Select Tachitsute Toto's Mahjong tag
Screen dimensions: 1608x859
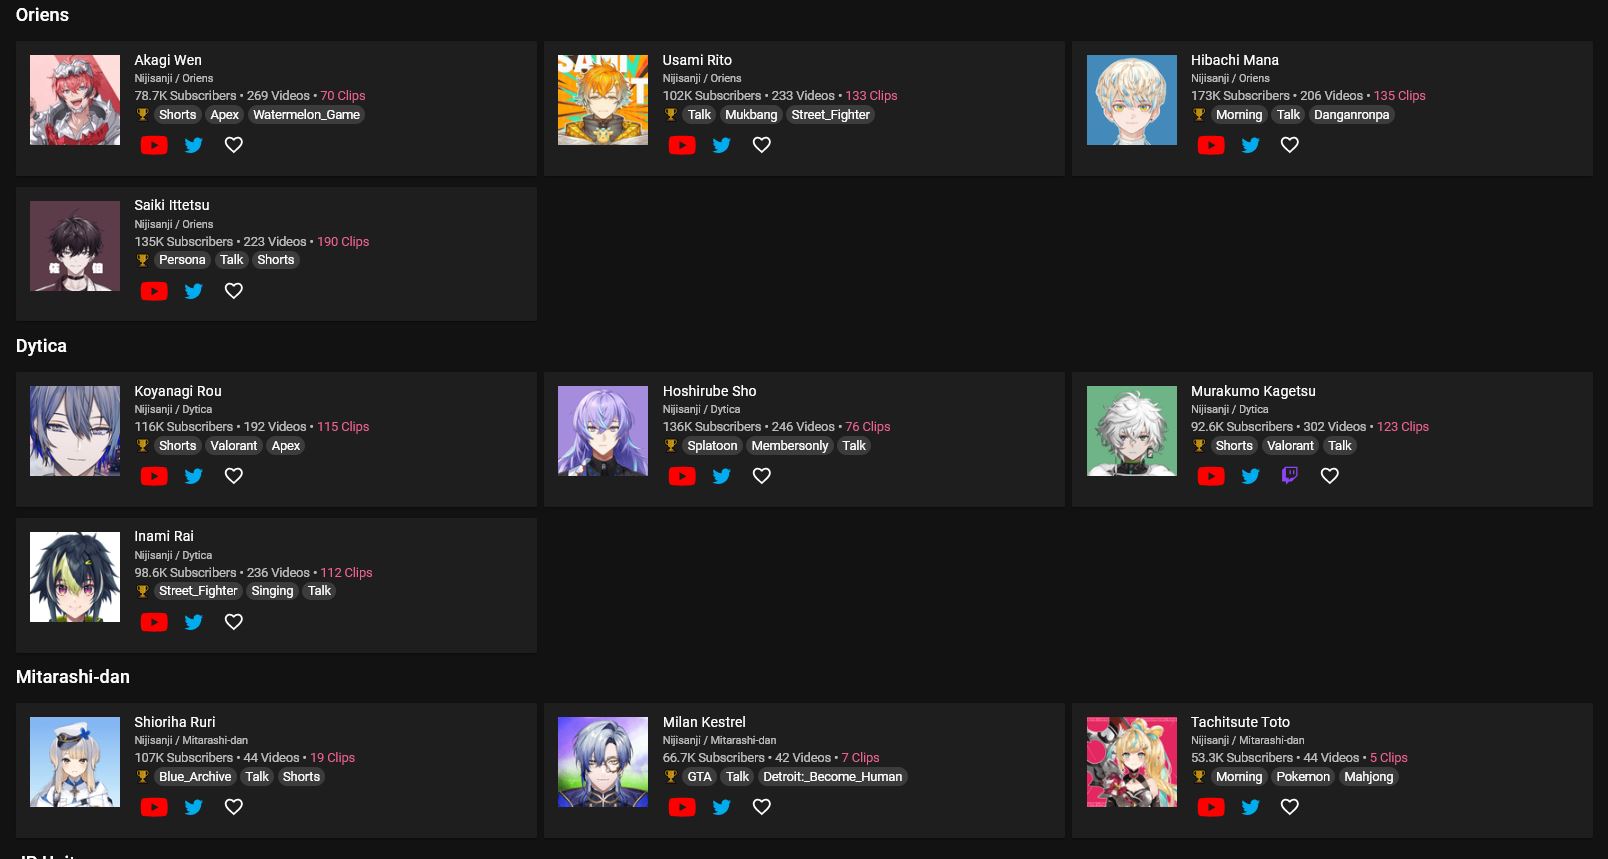[1368, 777]
